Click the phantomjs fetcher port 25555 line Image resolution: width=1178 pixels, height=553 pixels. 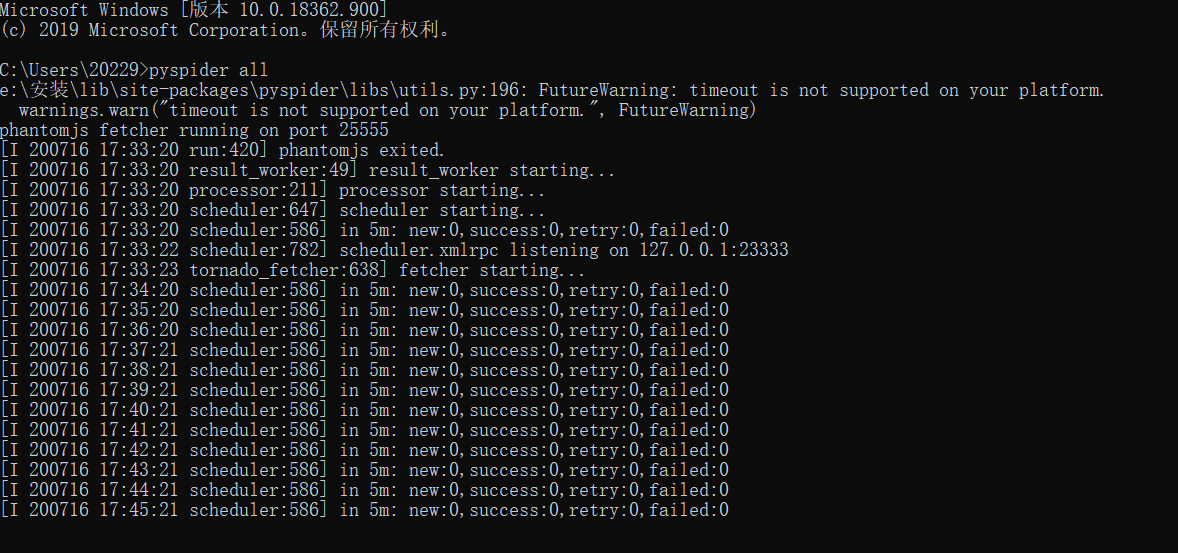click(194, 130)
